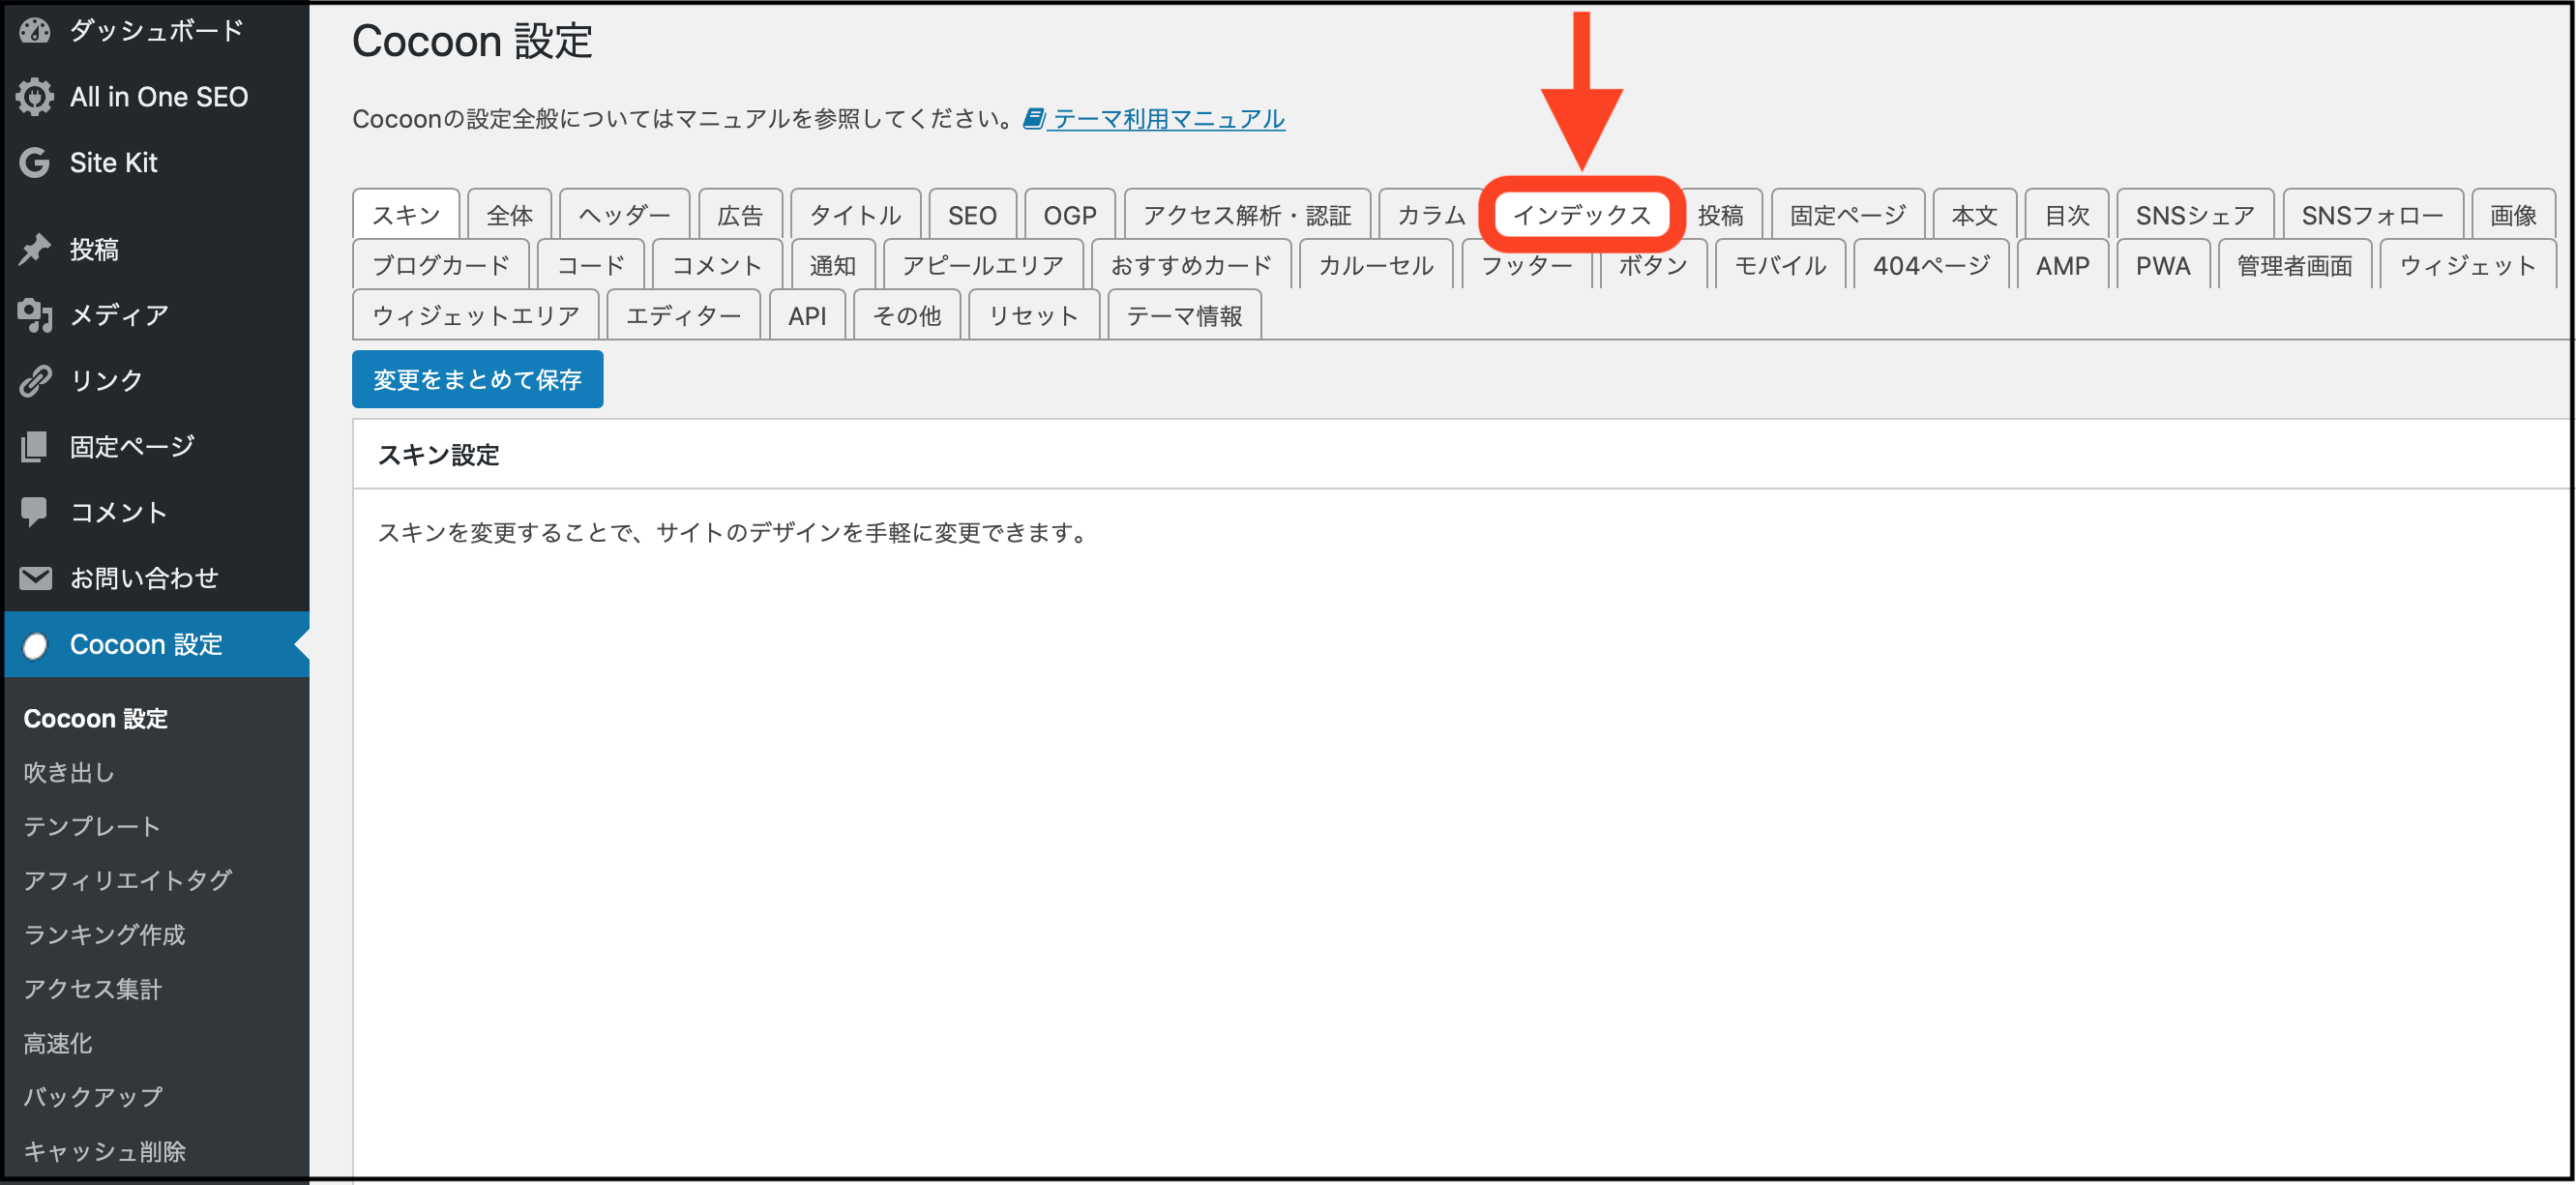Open the ウィジェット tab

tap(2468, 265)
